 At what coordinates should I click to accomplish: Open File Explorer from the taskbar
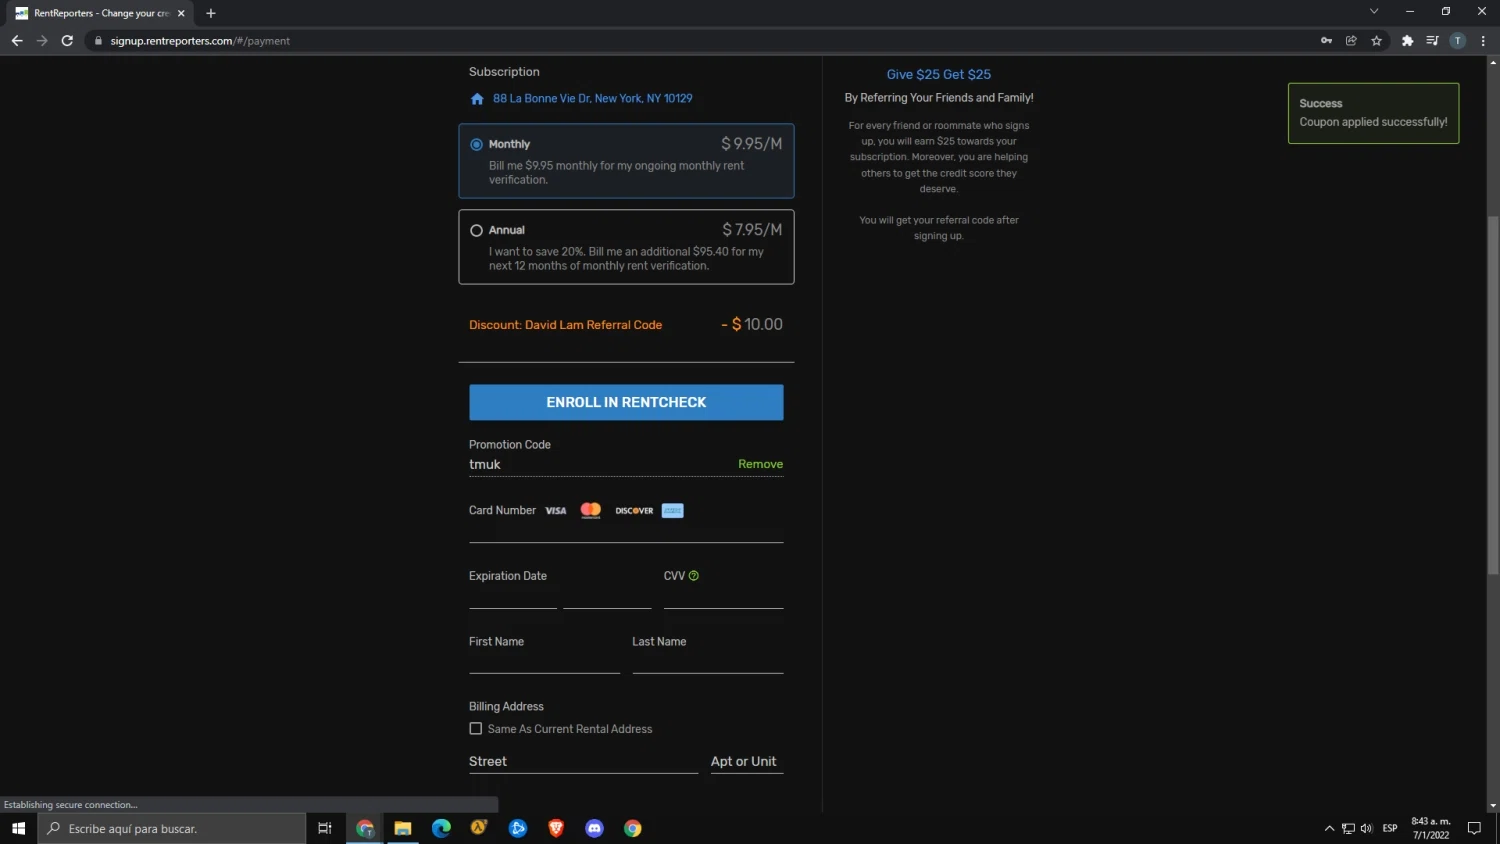pyautogui.click(x=403, y=828)
